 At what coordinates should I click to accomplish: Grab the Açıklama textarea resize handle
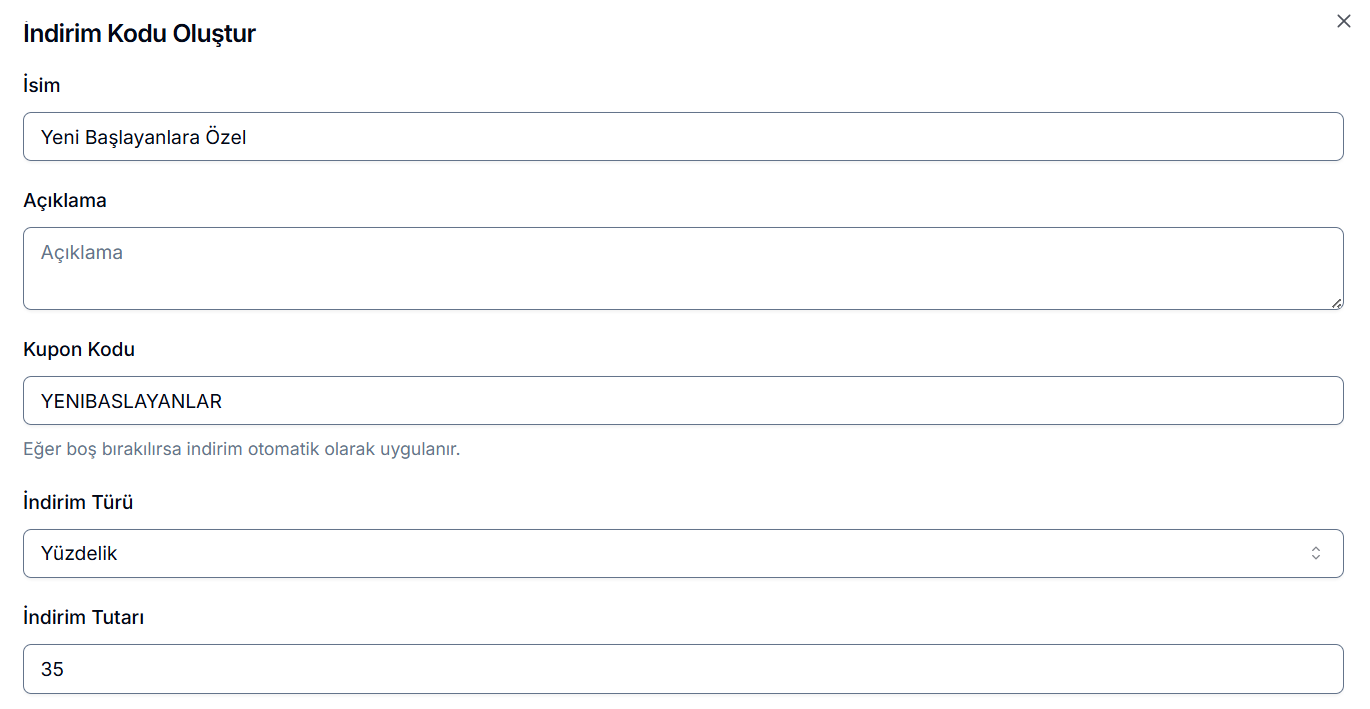point(1337,303)
